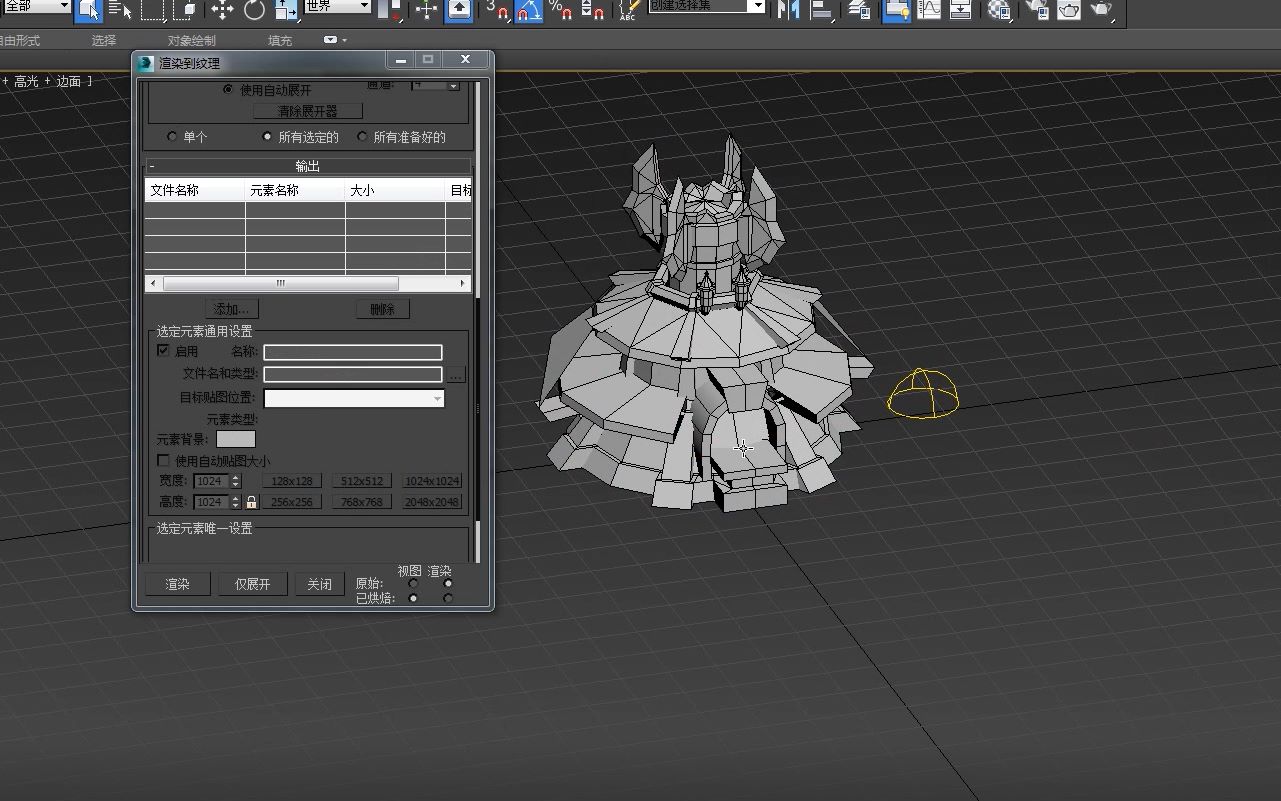The width and height of the screenshot is (1281, 801).
Task: Click the 1024x1024 size preset button
Action: pyautogui.click(x=432, y=480)
